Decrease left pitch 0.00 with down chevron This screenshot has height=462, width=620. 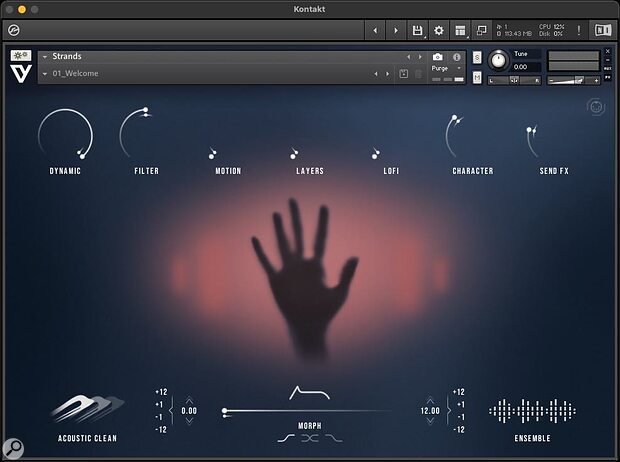[x=189, y=421]
